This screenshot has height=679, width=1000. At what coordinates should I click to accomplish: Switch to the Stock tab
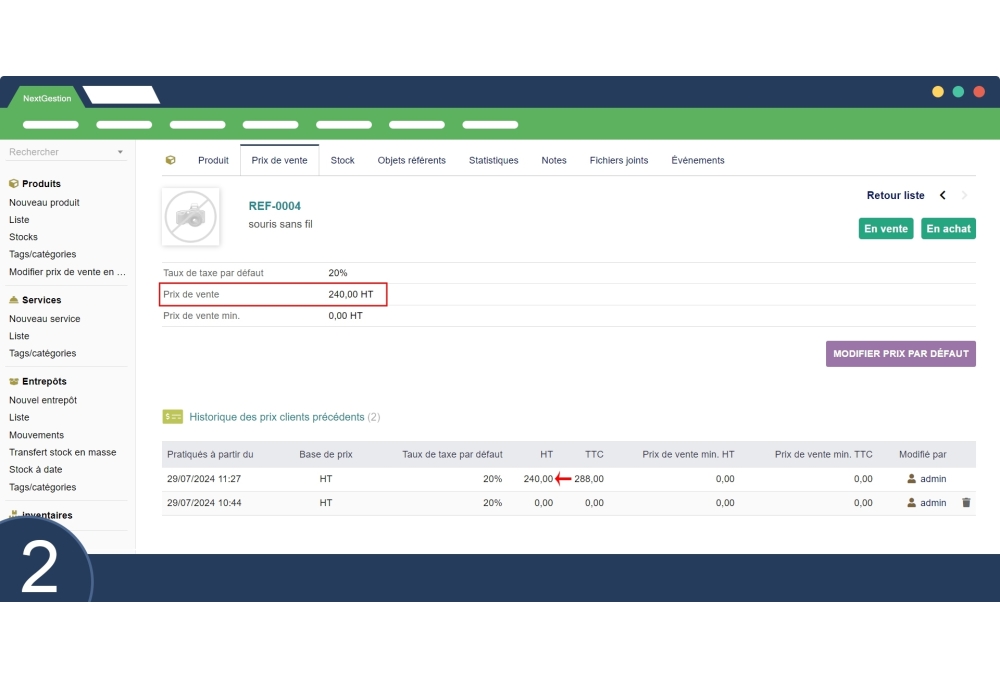click(342, 160)
